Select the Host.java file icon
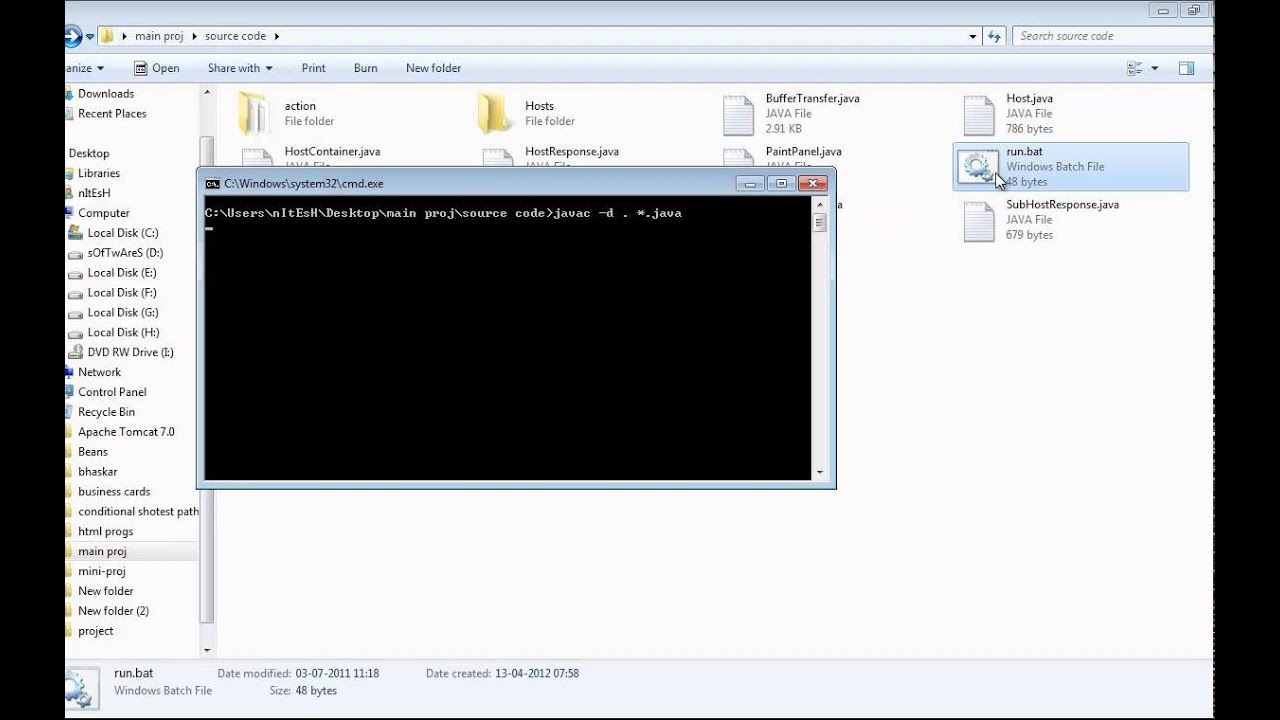 point(979,114)
